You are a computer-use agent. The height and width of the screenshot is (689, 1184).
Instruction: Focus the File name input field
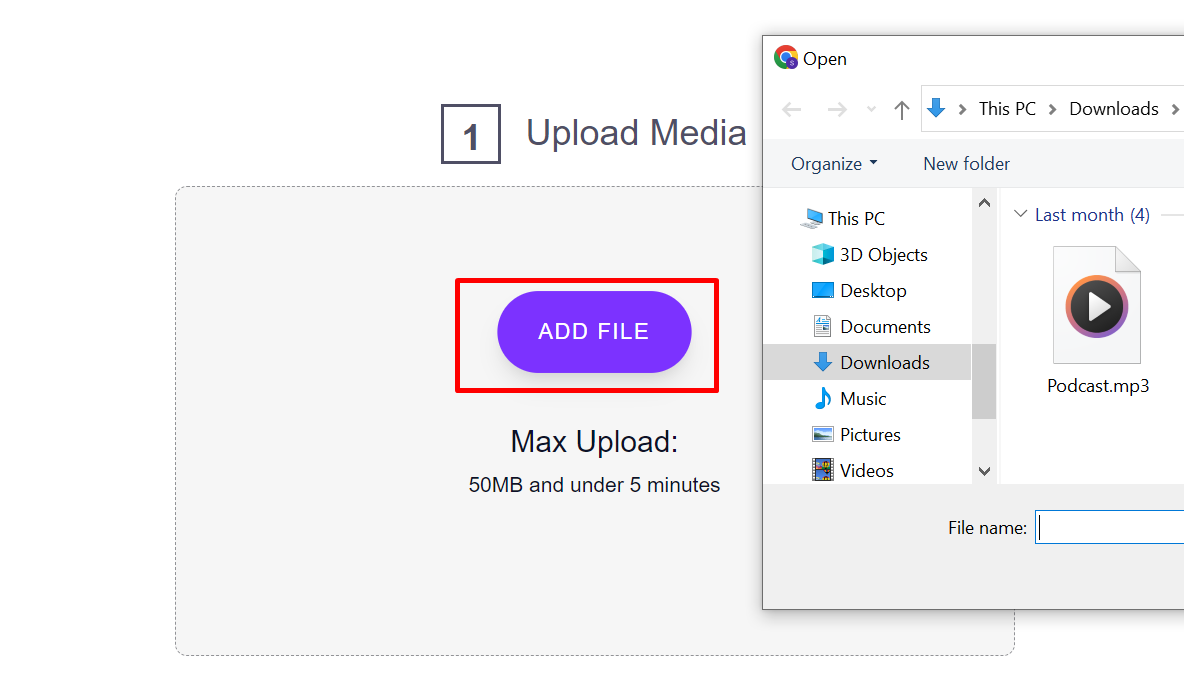[1109, 527]
